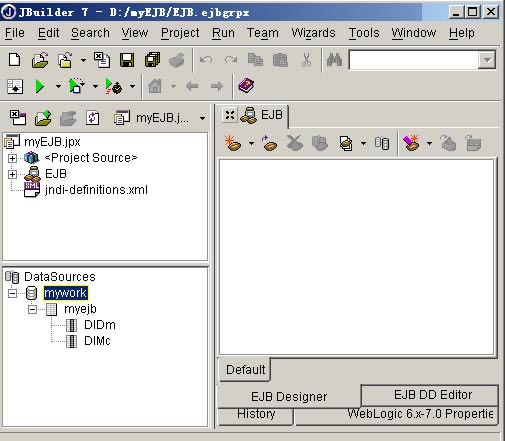Image resolution: width=505 pixels, height=441 pixels.
Task: Collapse the myejb table node
Action: pos(32,309)
